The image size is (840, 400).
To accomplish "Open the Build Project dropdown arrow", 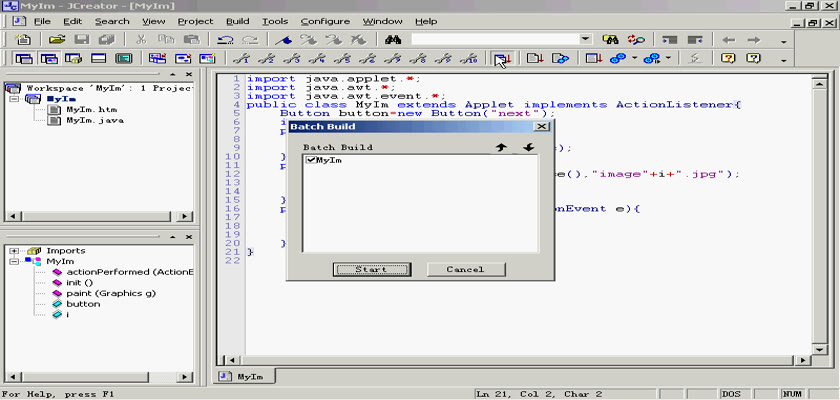I will click(x=635, y=58).
